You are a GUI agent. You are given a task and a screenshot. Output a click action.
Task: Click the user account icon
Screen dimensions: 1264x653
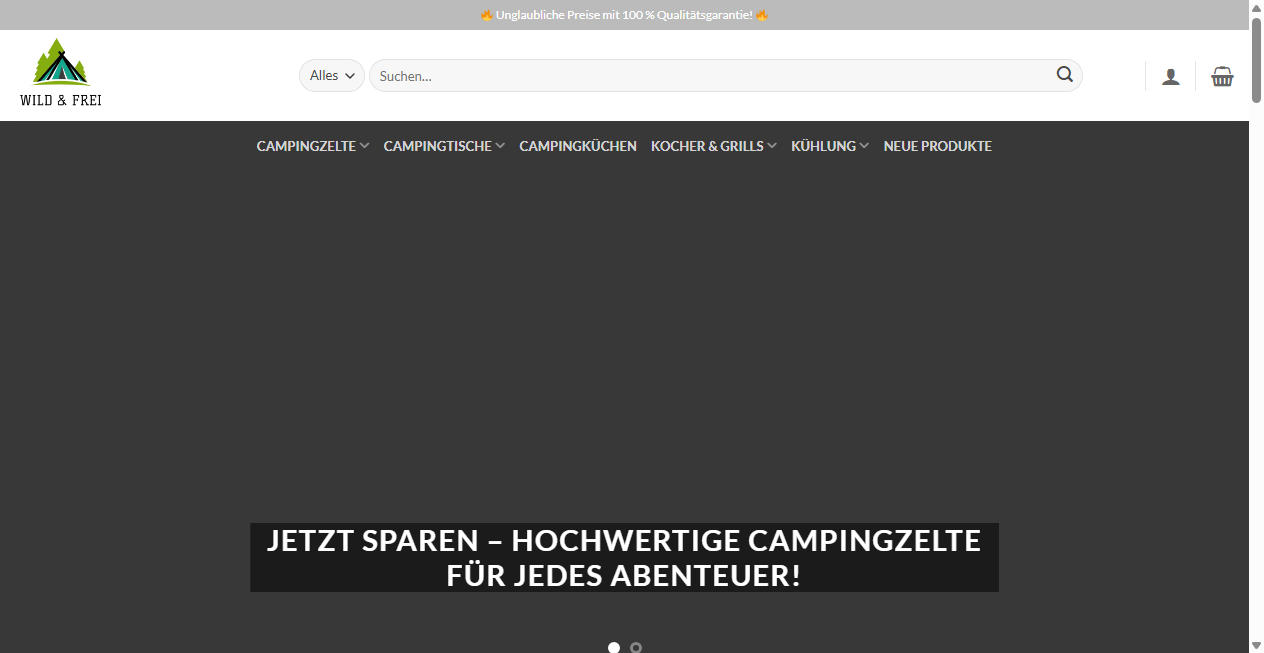[1171, 75]
